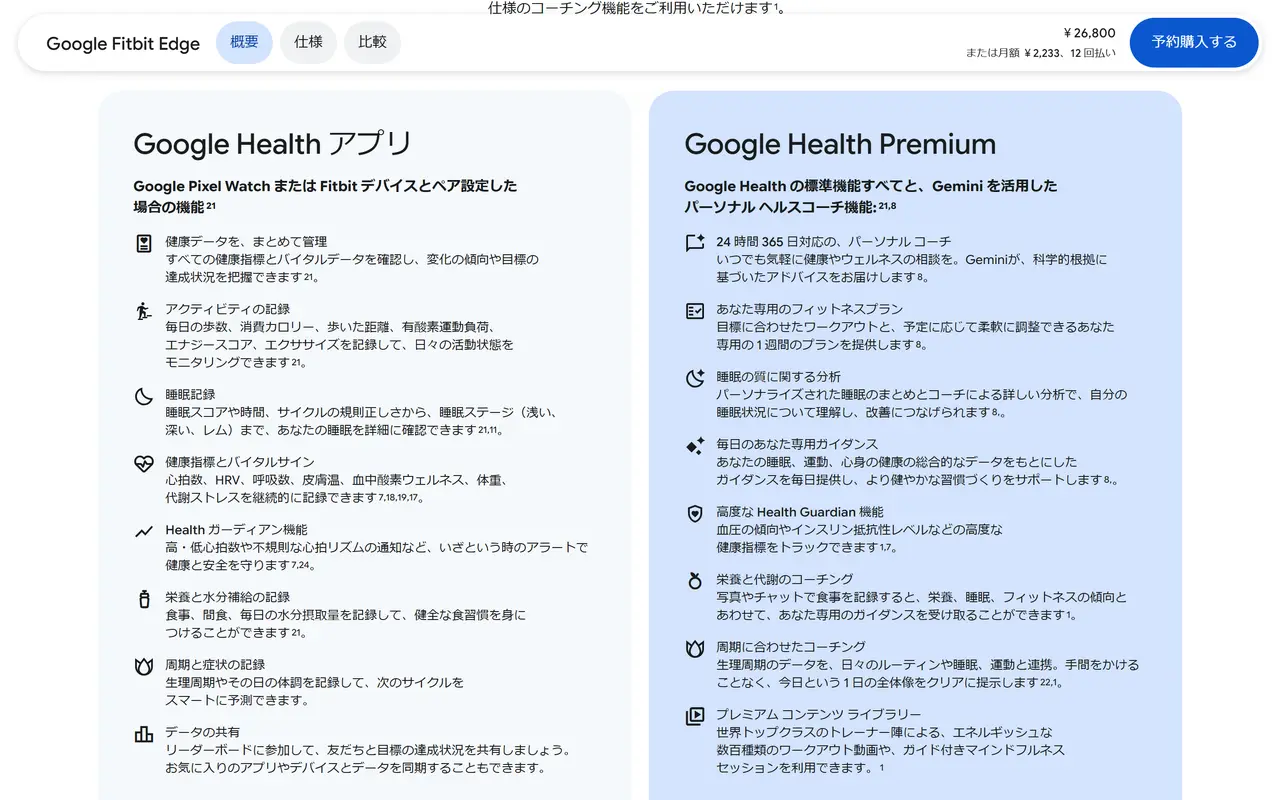Click the プレミアム コンテンツ ライブラリー title

[x=818, y=714]
